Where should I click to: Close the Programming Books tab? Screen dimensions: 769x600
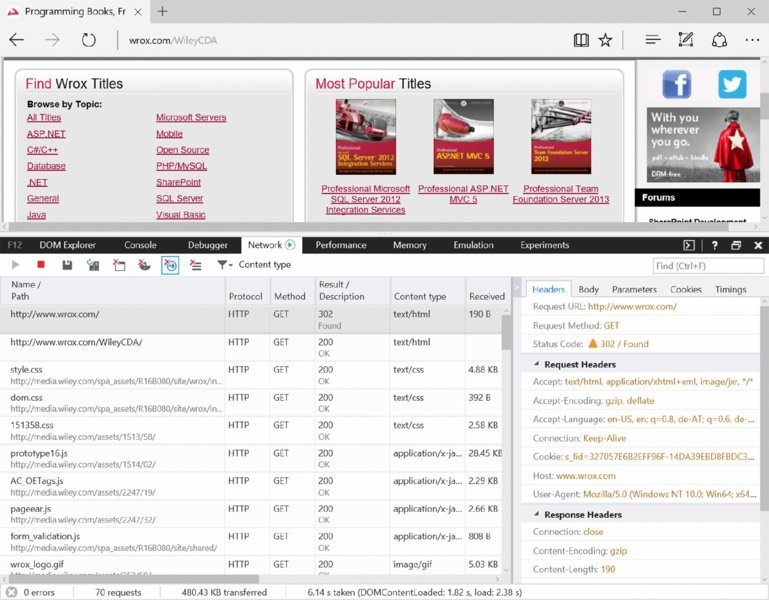point(138,12)
